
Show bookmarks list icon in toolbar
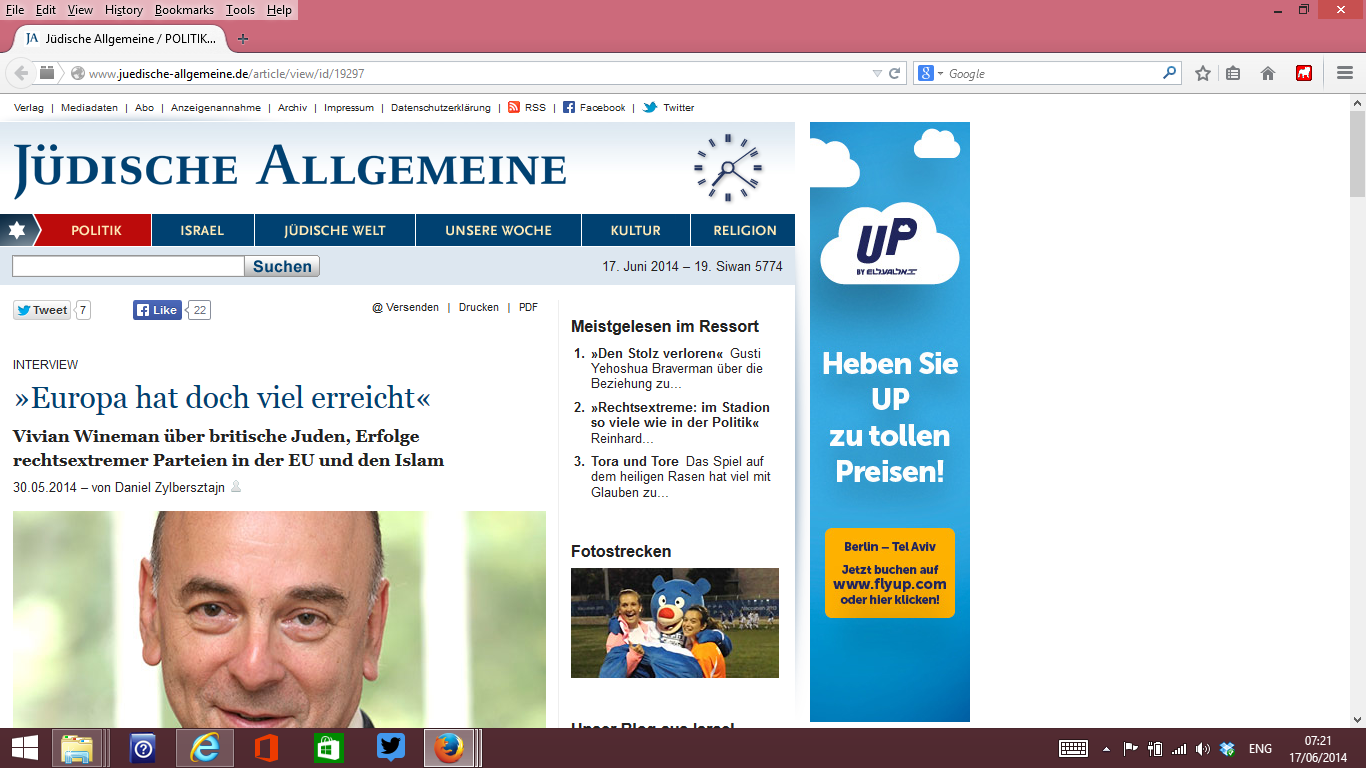pos(1233,73)
